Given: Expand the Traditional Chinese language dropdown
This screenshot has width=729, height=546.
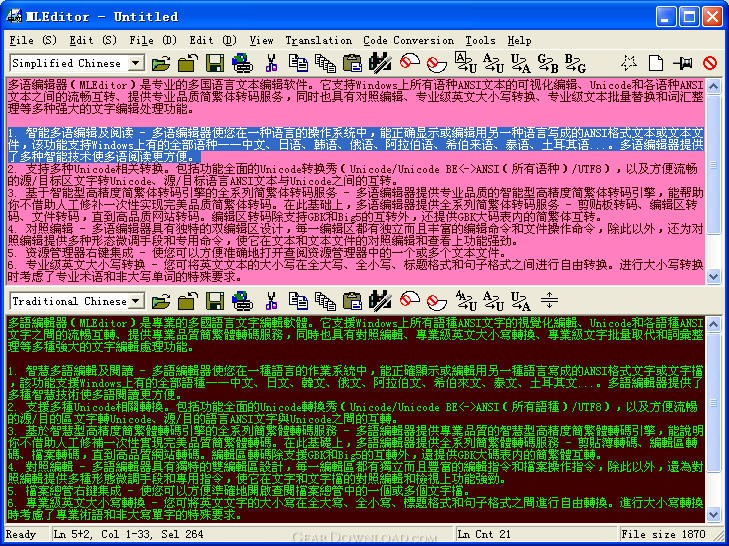Looking at the screenshot, I should point(135,301).
